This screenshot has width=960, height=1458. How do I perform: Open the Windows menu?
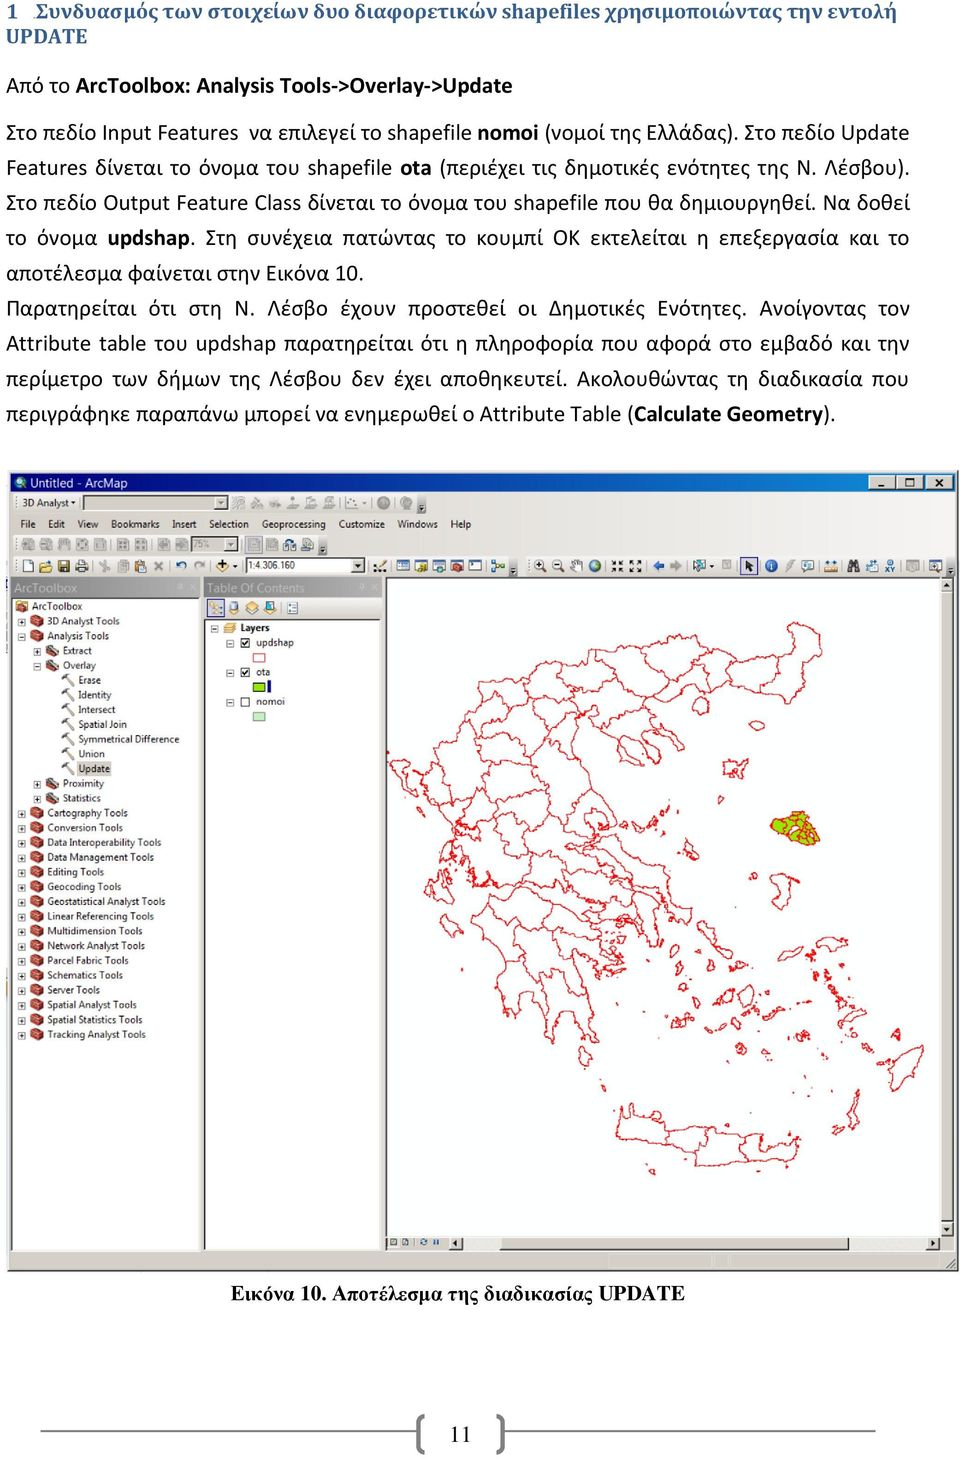(x=418, y=524)
